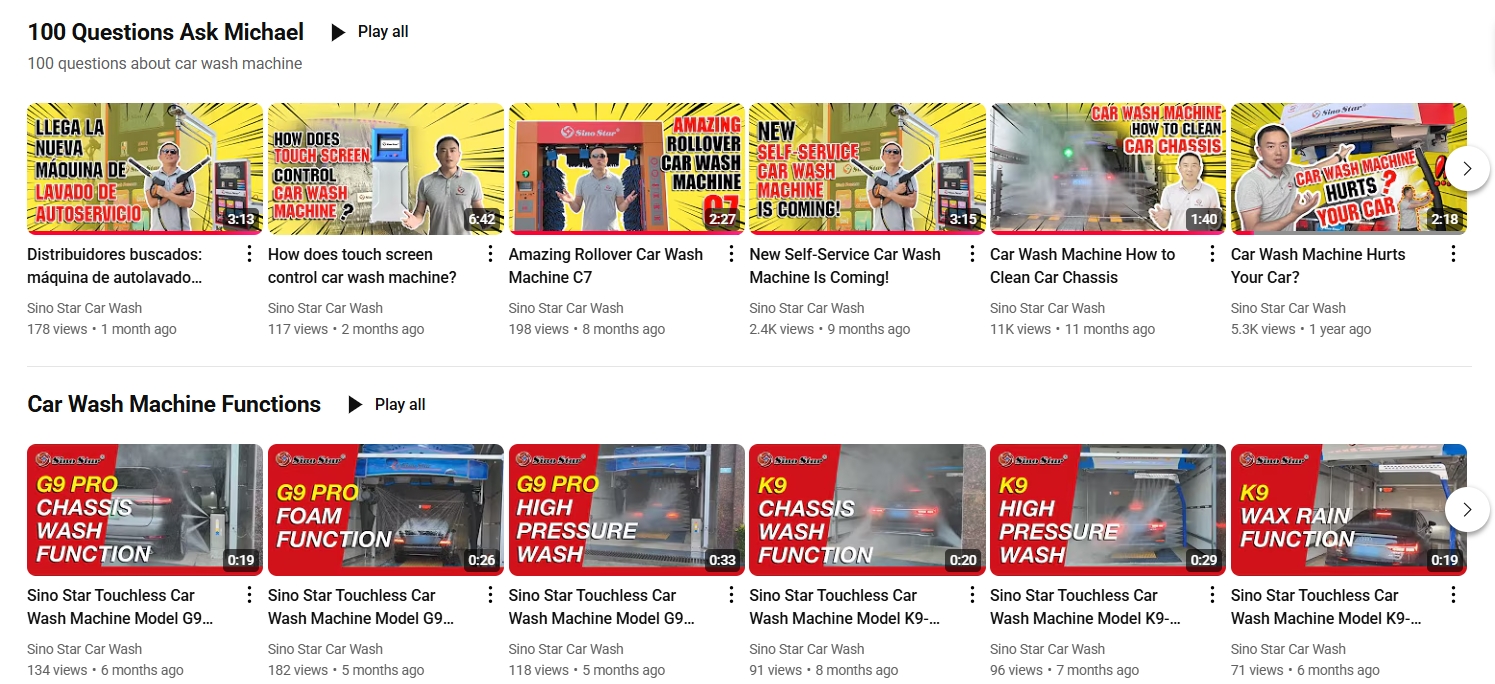Open the G9 PRO Chassis Wash Function thumbnail
Image resolution: width=1495 pixels, height=684 pixels.
point(145,510)
